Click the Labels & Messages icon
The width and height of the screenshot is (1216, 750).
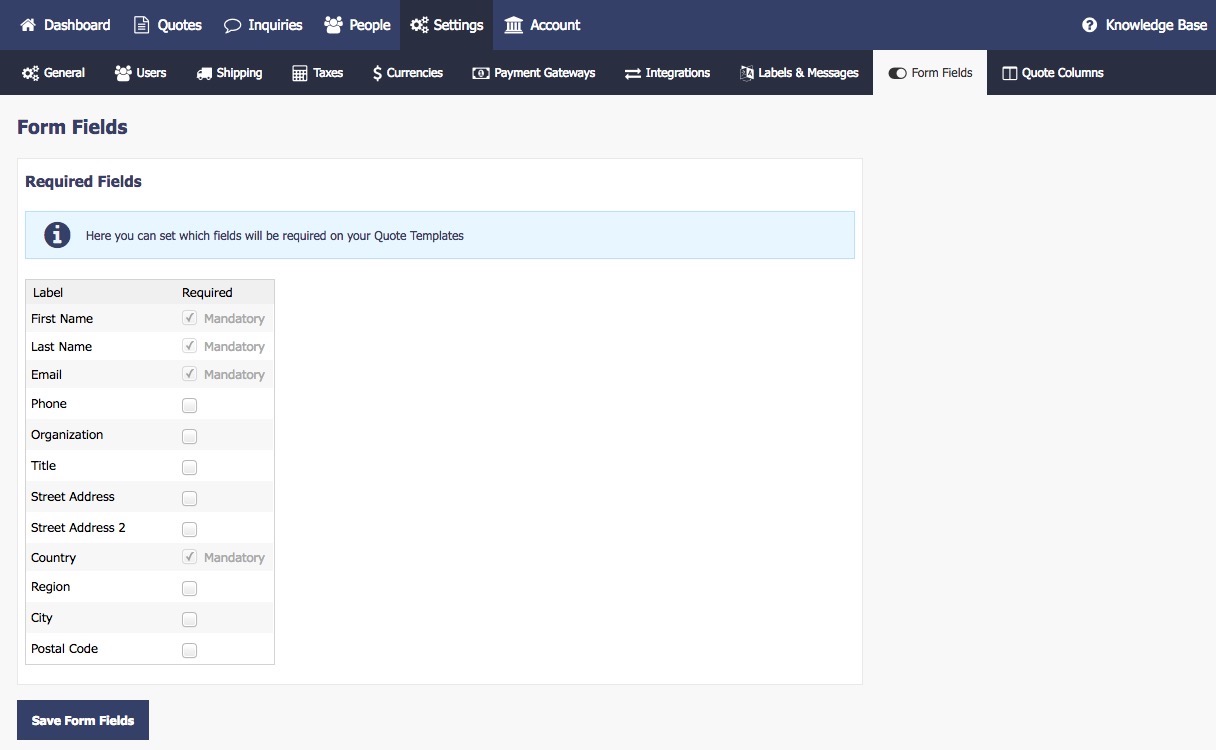click(x=747, y=73)
